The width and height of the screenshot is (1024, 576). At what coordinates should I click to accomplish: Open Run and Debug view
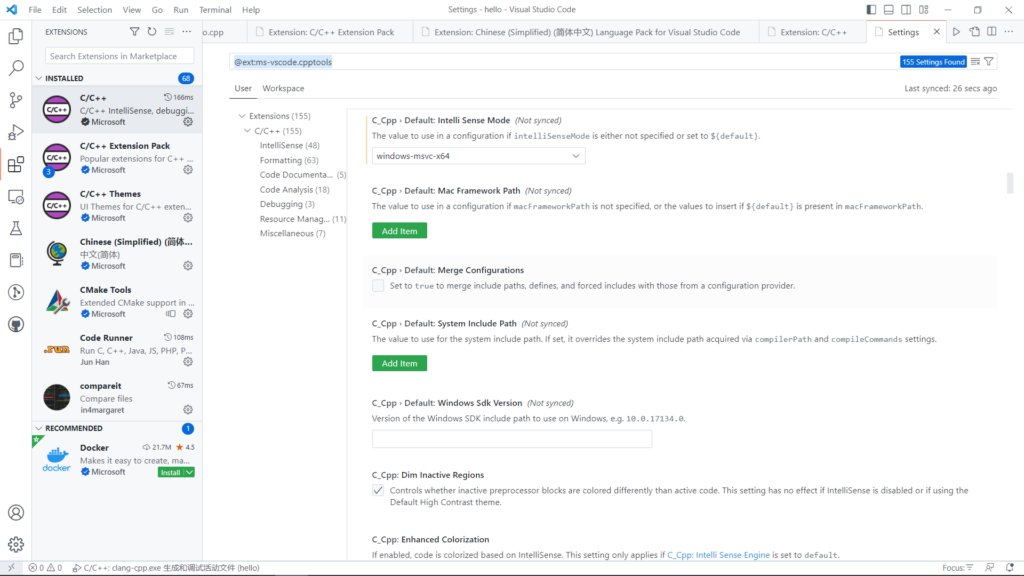(16, 132)
